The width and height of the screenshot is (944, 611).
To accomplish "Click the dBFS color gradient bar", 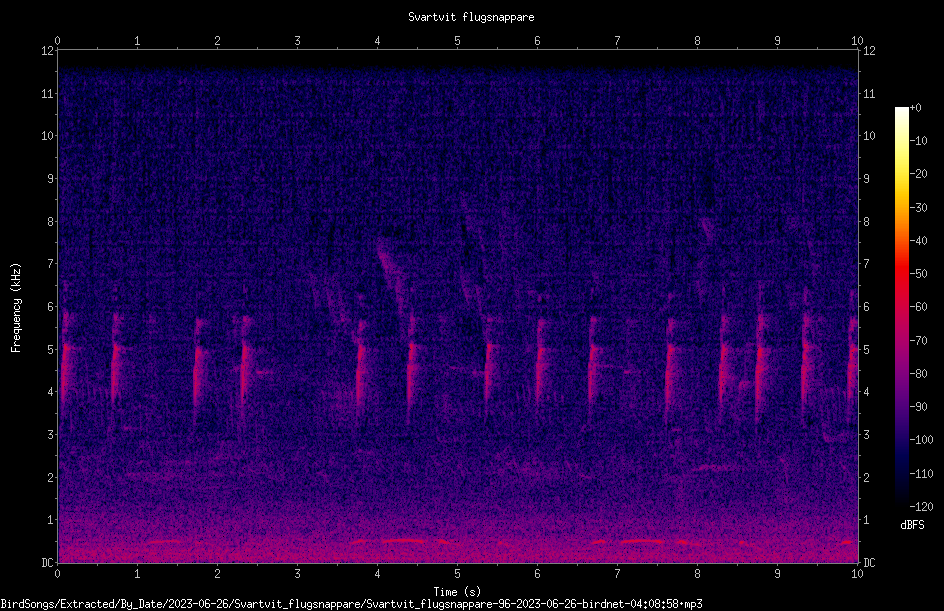I will [x=901, y=307].
